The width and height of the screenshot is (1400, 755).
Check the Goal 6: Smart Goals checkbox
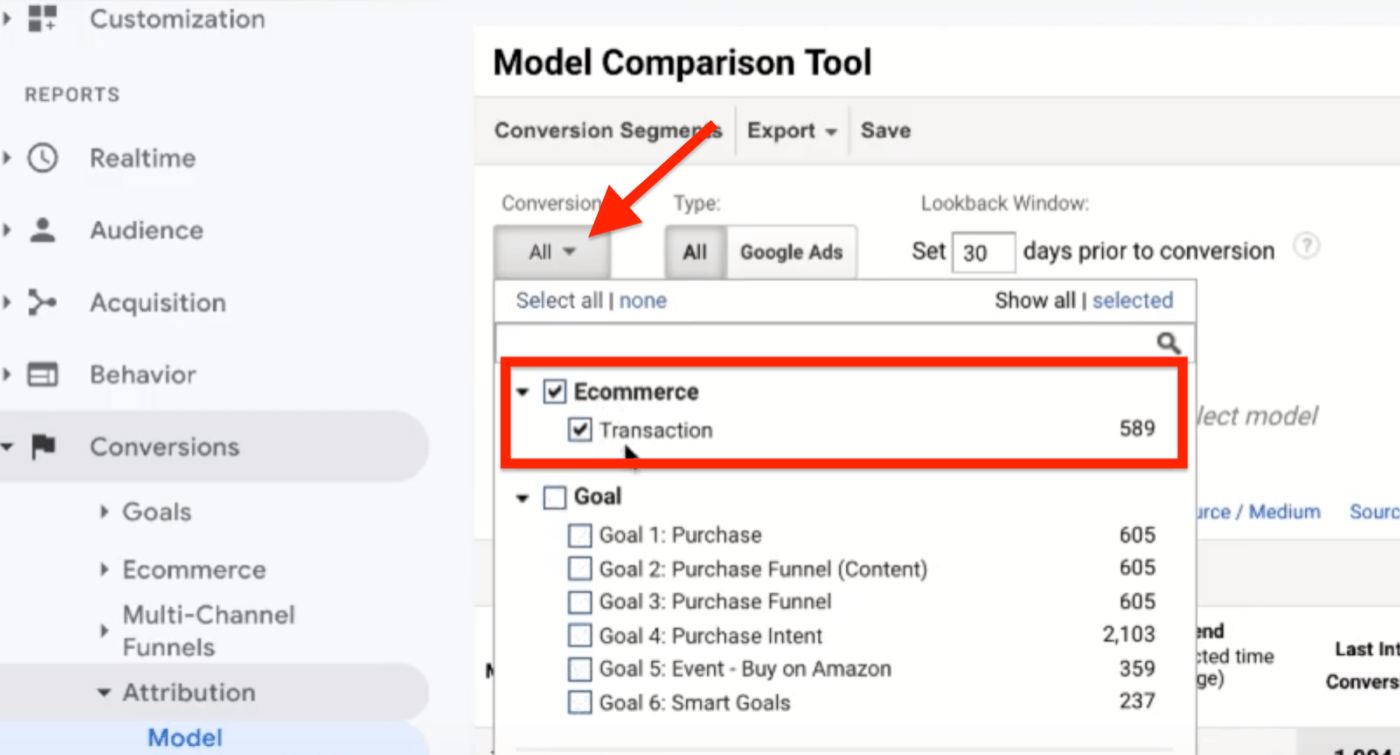coord(580,702)
